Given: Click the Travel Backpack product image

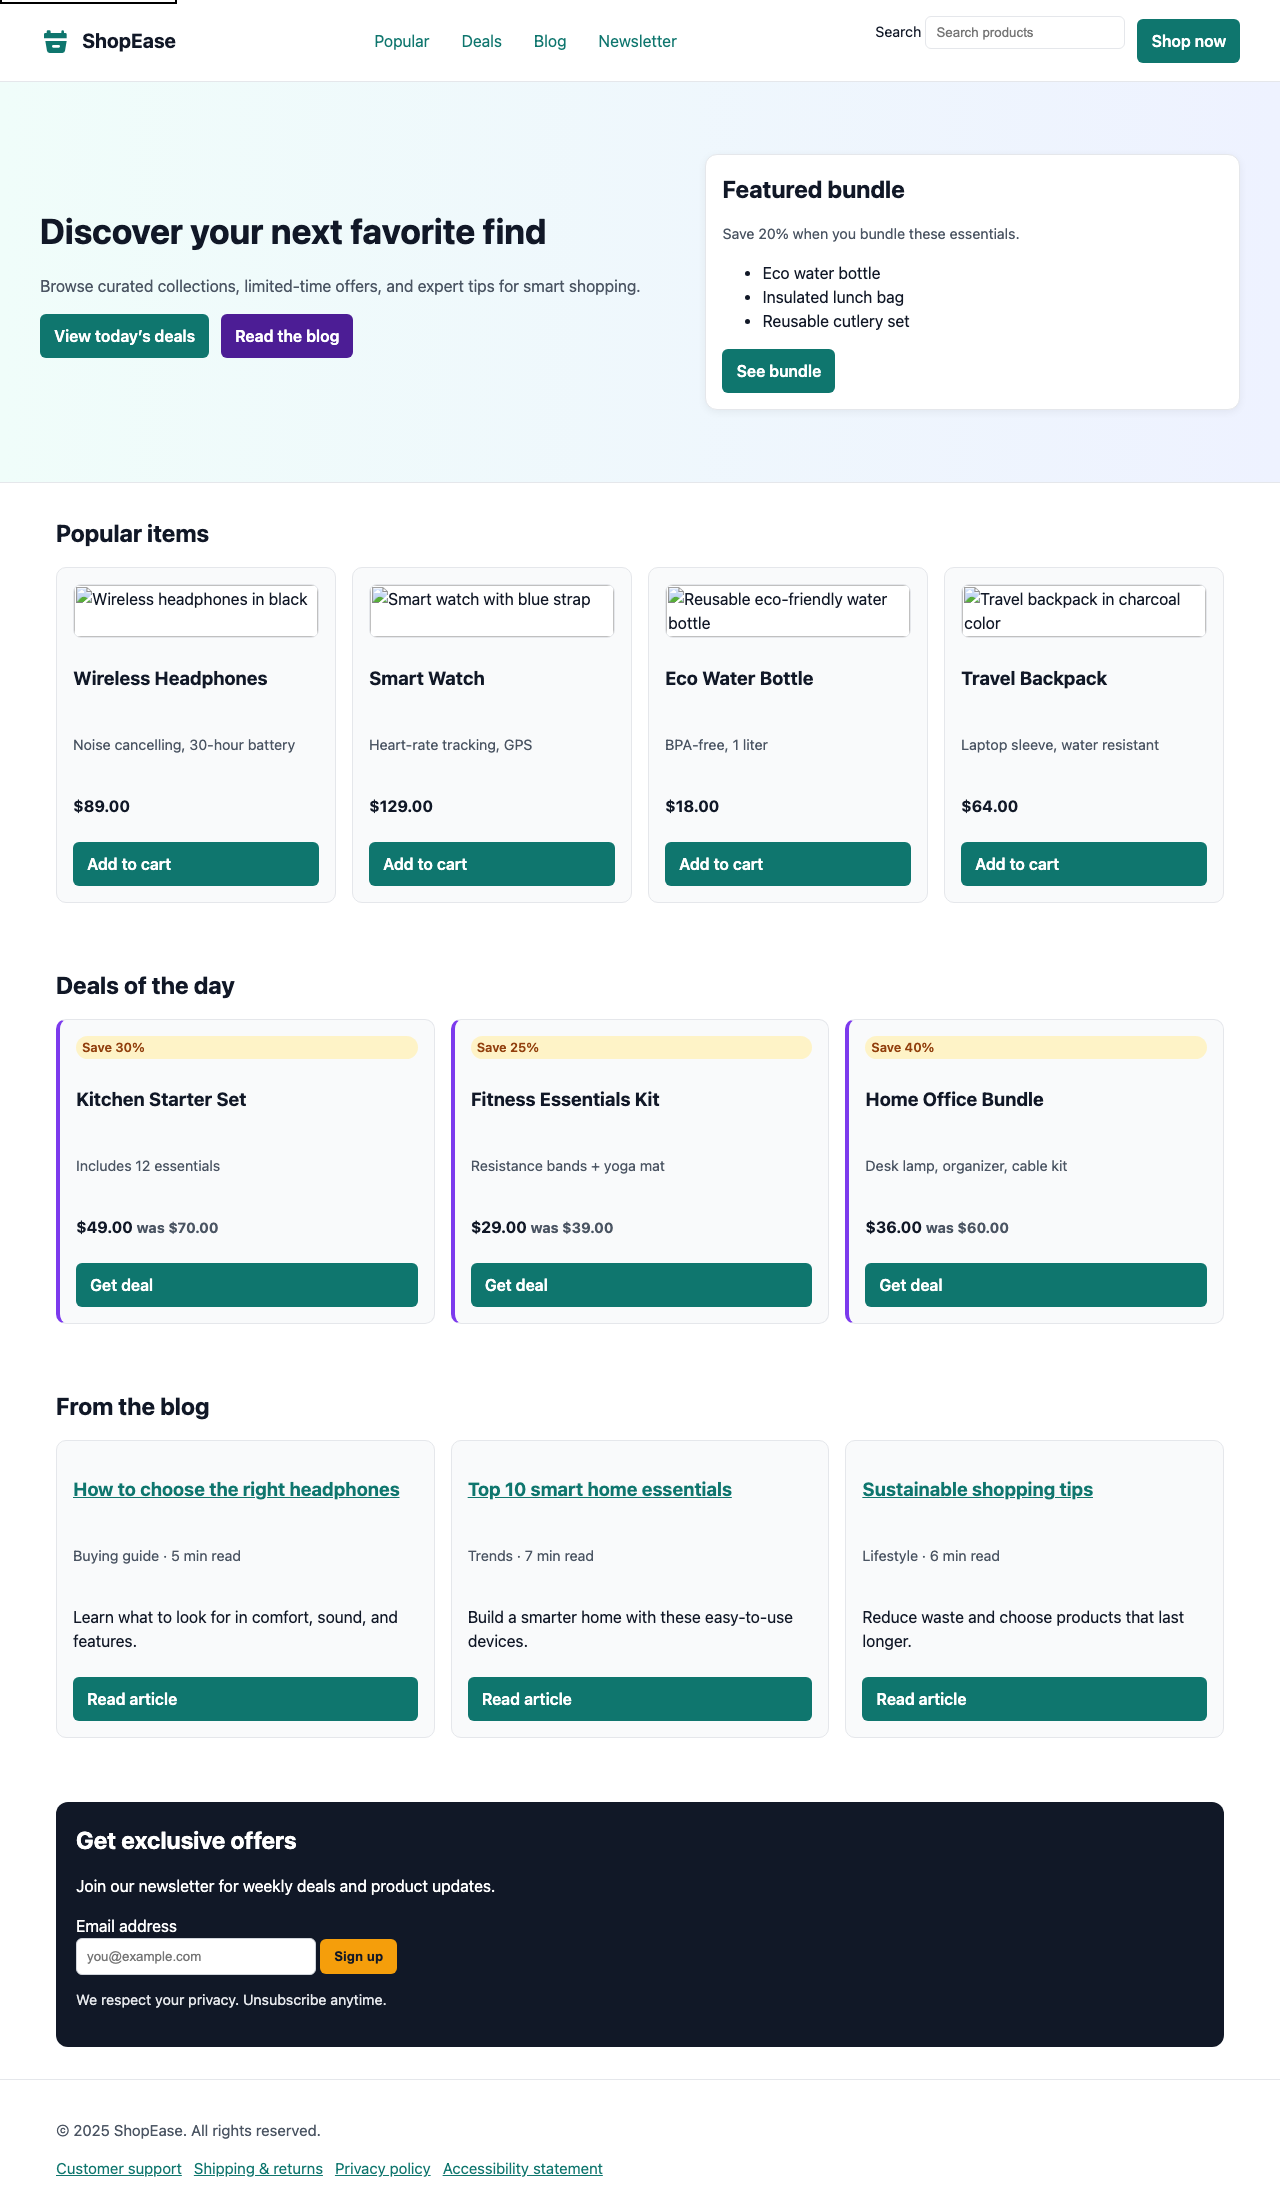Looking at the screenshot, I should click(x=1083, y=610).
